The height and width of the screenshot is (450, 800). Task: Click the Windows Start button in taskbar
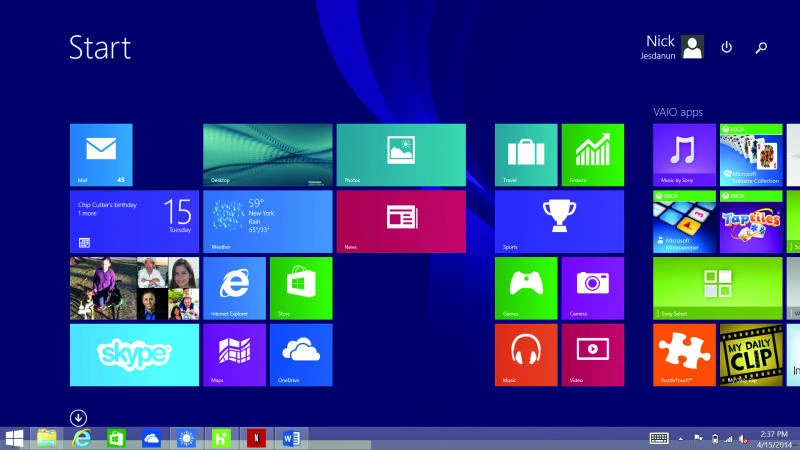(x=14, y=438)
